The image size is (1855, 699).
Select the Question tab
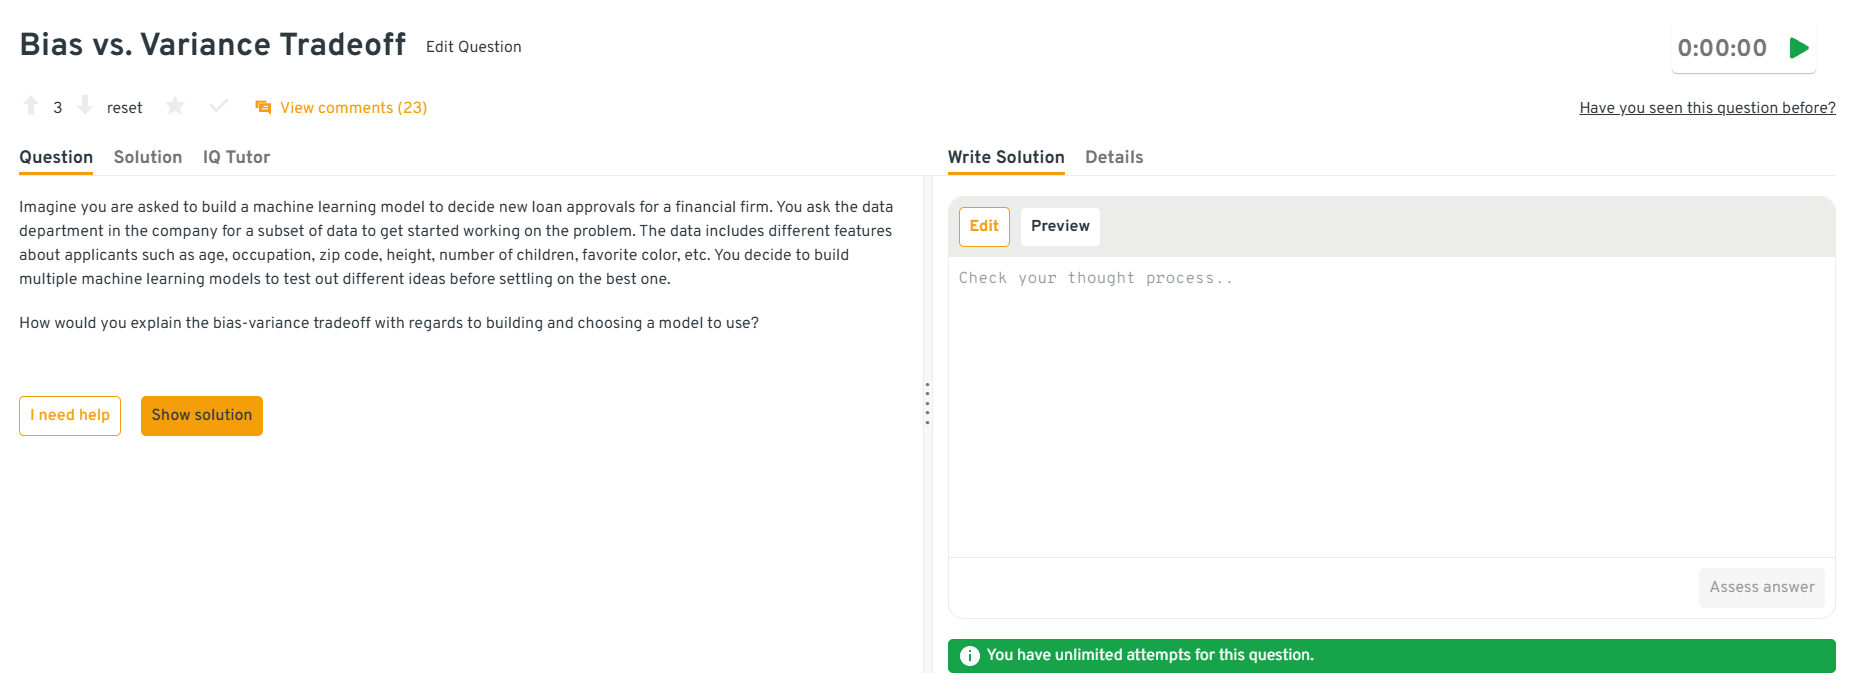pos(56,157)
